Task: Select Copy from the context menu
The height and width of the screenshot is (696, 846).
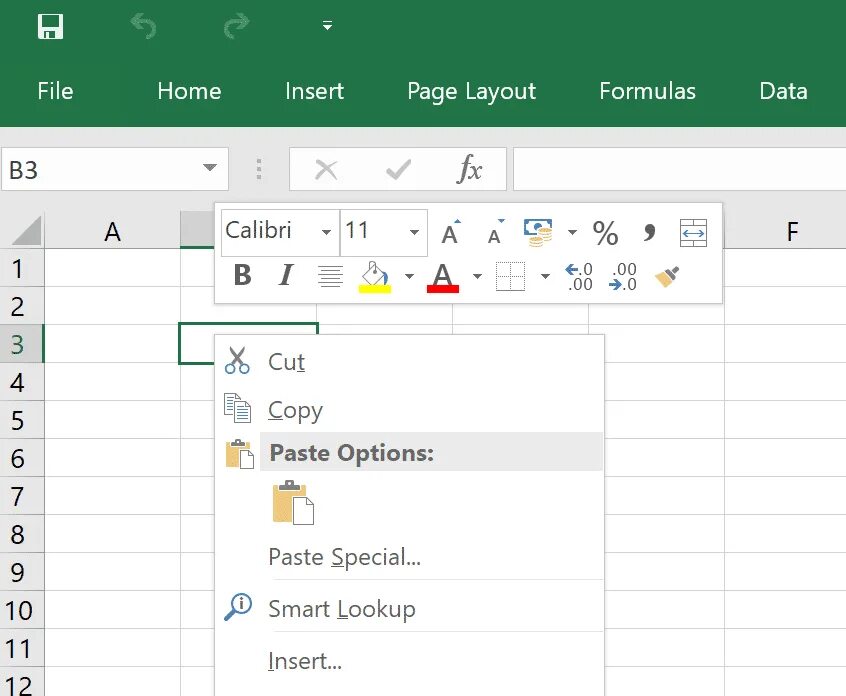Action: pyautogui.click(x=295, y=410)
